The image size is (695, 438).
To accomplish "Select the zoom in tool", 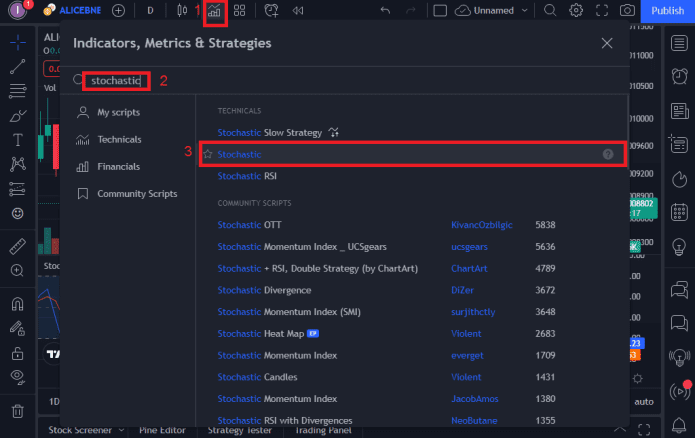I will pyautogui.click(x=18, y=270).
